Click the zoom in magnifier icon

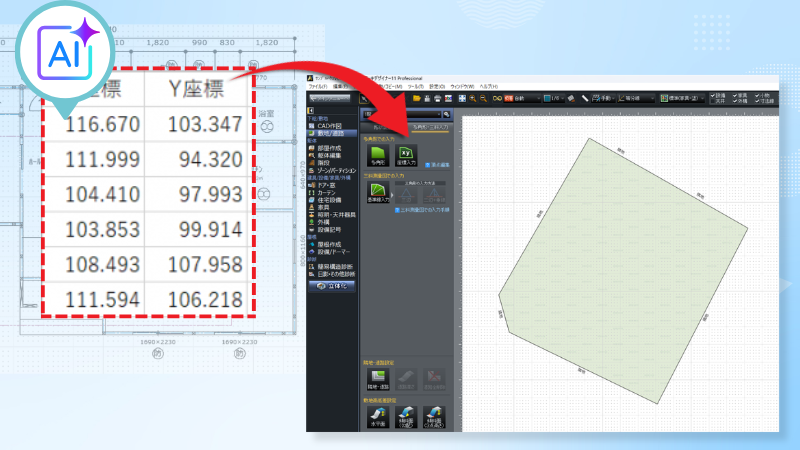tap(473, 98)
